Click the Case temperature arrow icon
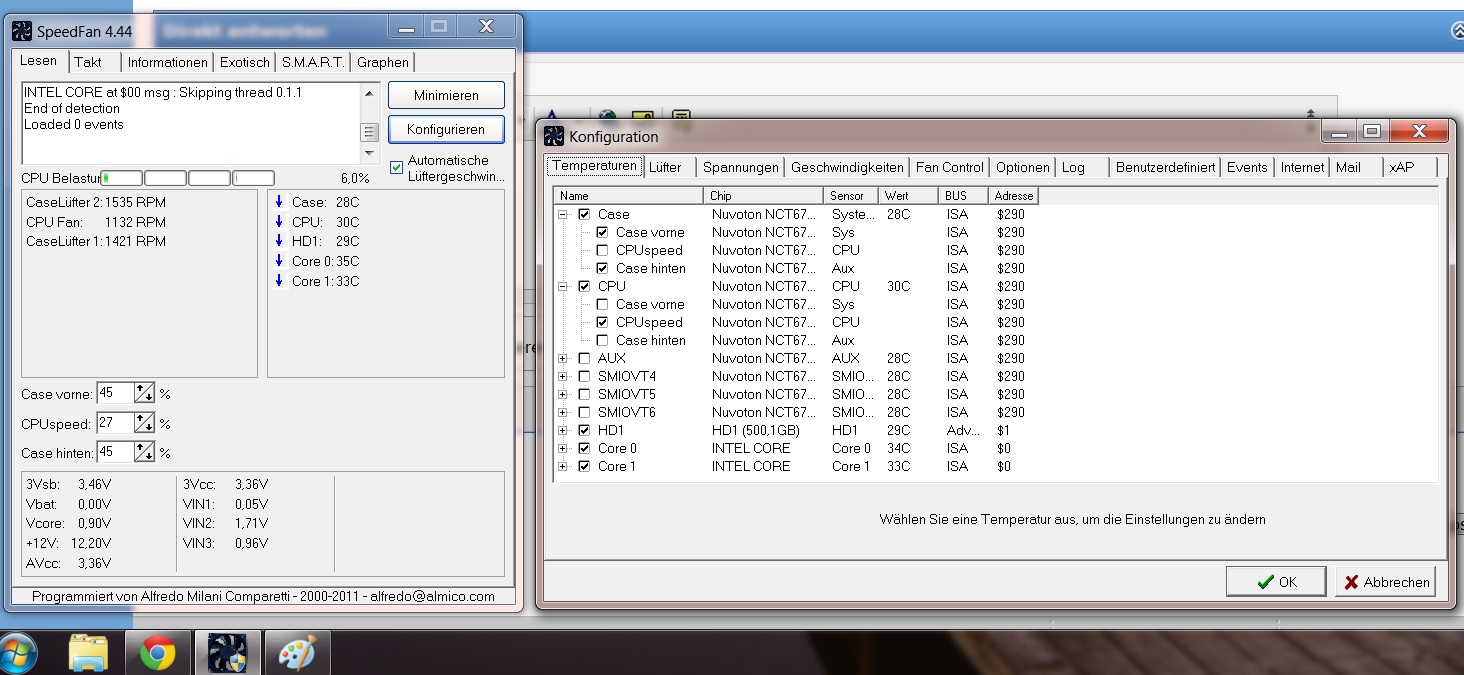 (x=279, y=202)
